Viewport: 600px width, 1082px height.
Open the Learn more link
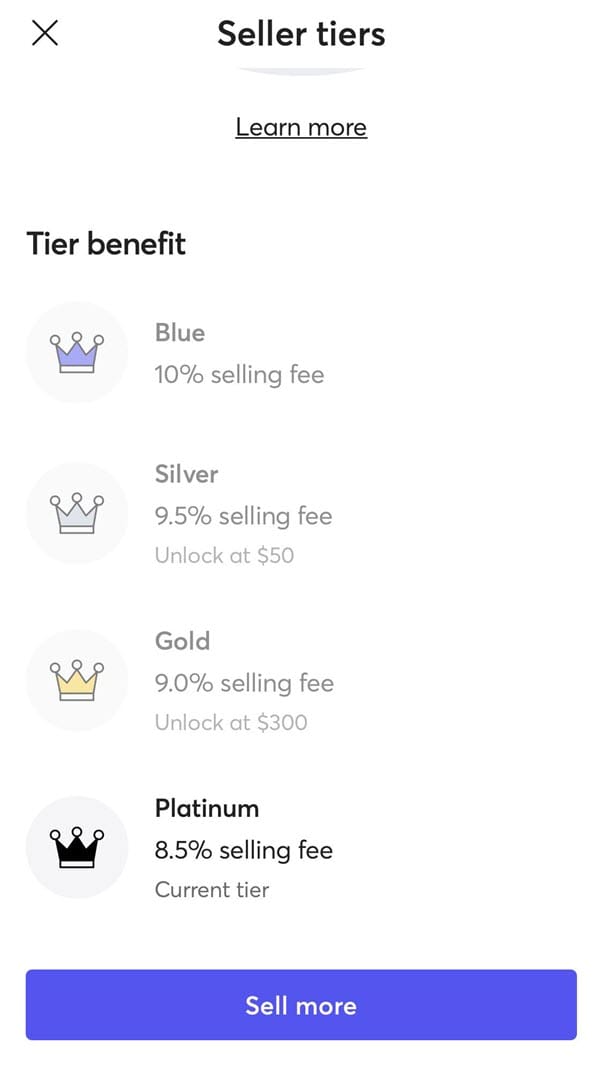pyautogui.click(x=301, y=127)
